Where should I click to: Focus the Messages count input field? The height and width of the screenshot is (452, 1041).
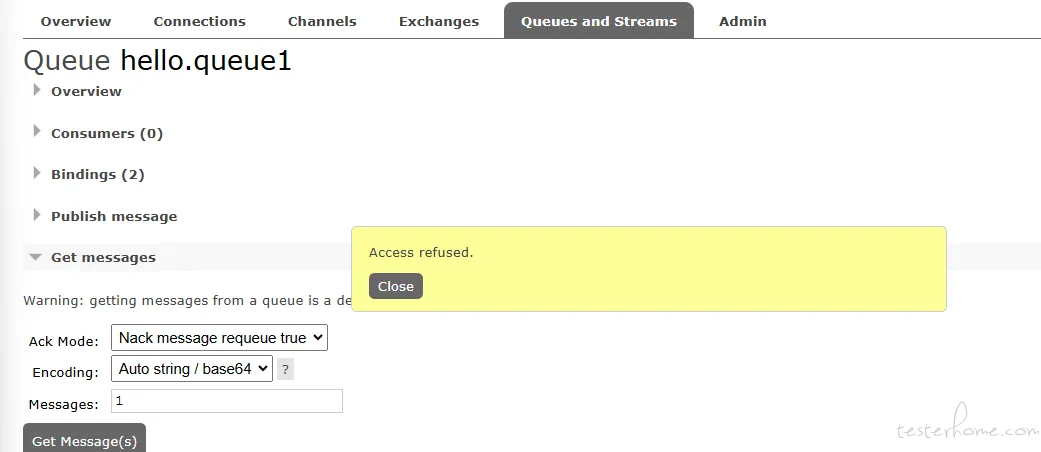[x=226, y=401]
